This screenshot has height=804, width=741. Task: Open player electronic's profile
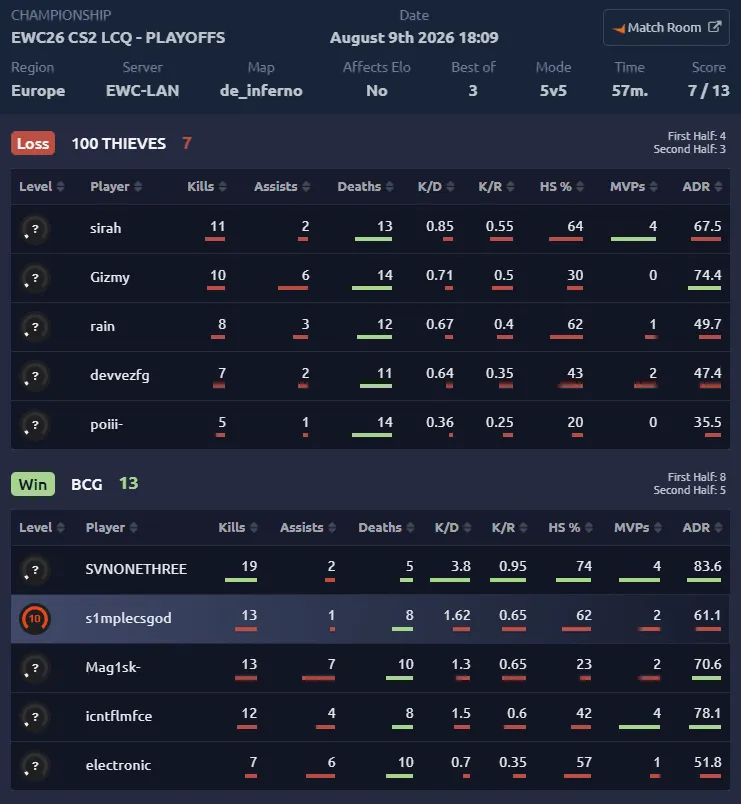click(118, 765)
